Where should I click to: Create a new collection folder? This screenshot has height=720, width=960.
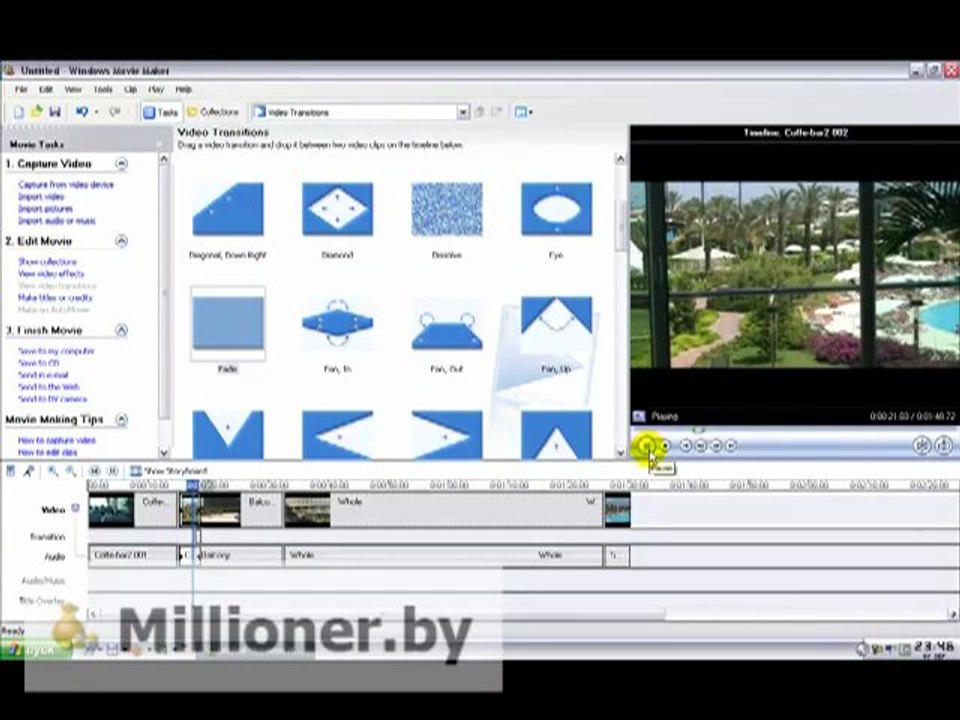click(497, 112)
